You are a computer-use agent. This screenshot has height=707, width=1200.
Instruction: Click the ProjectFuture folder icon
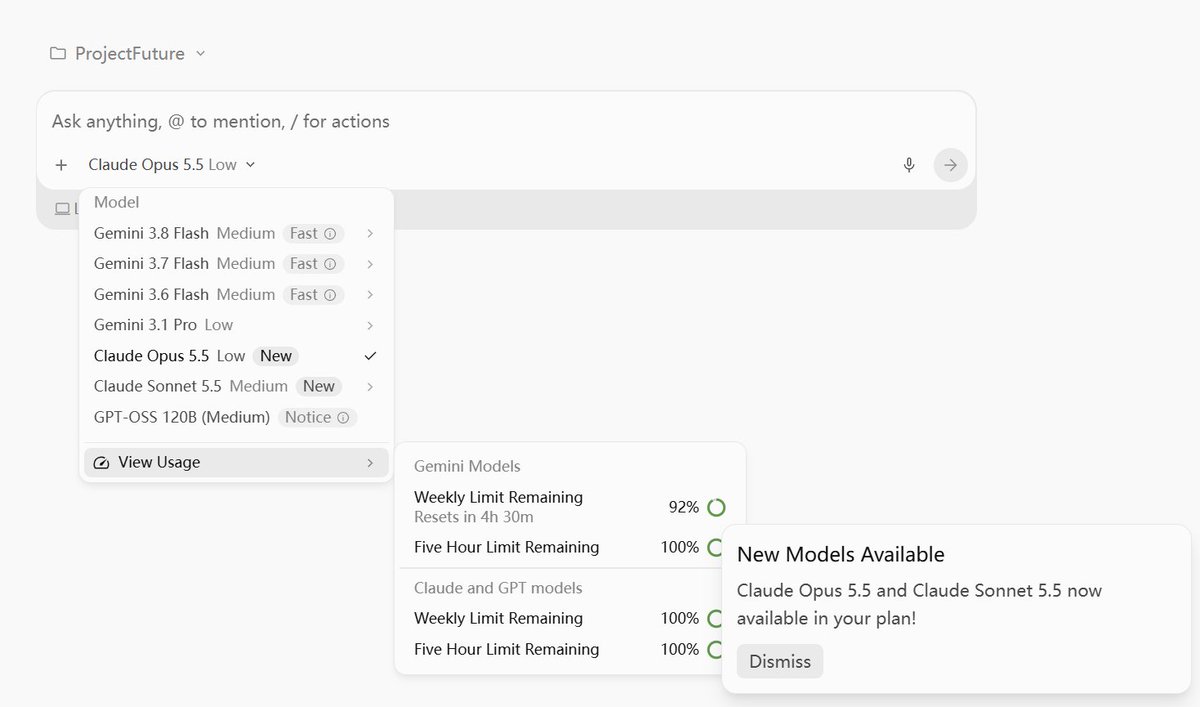point(58,53)
